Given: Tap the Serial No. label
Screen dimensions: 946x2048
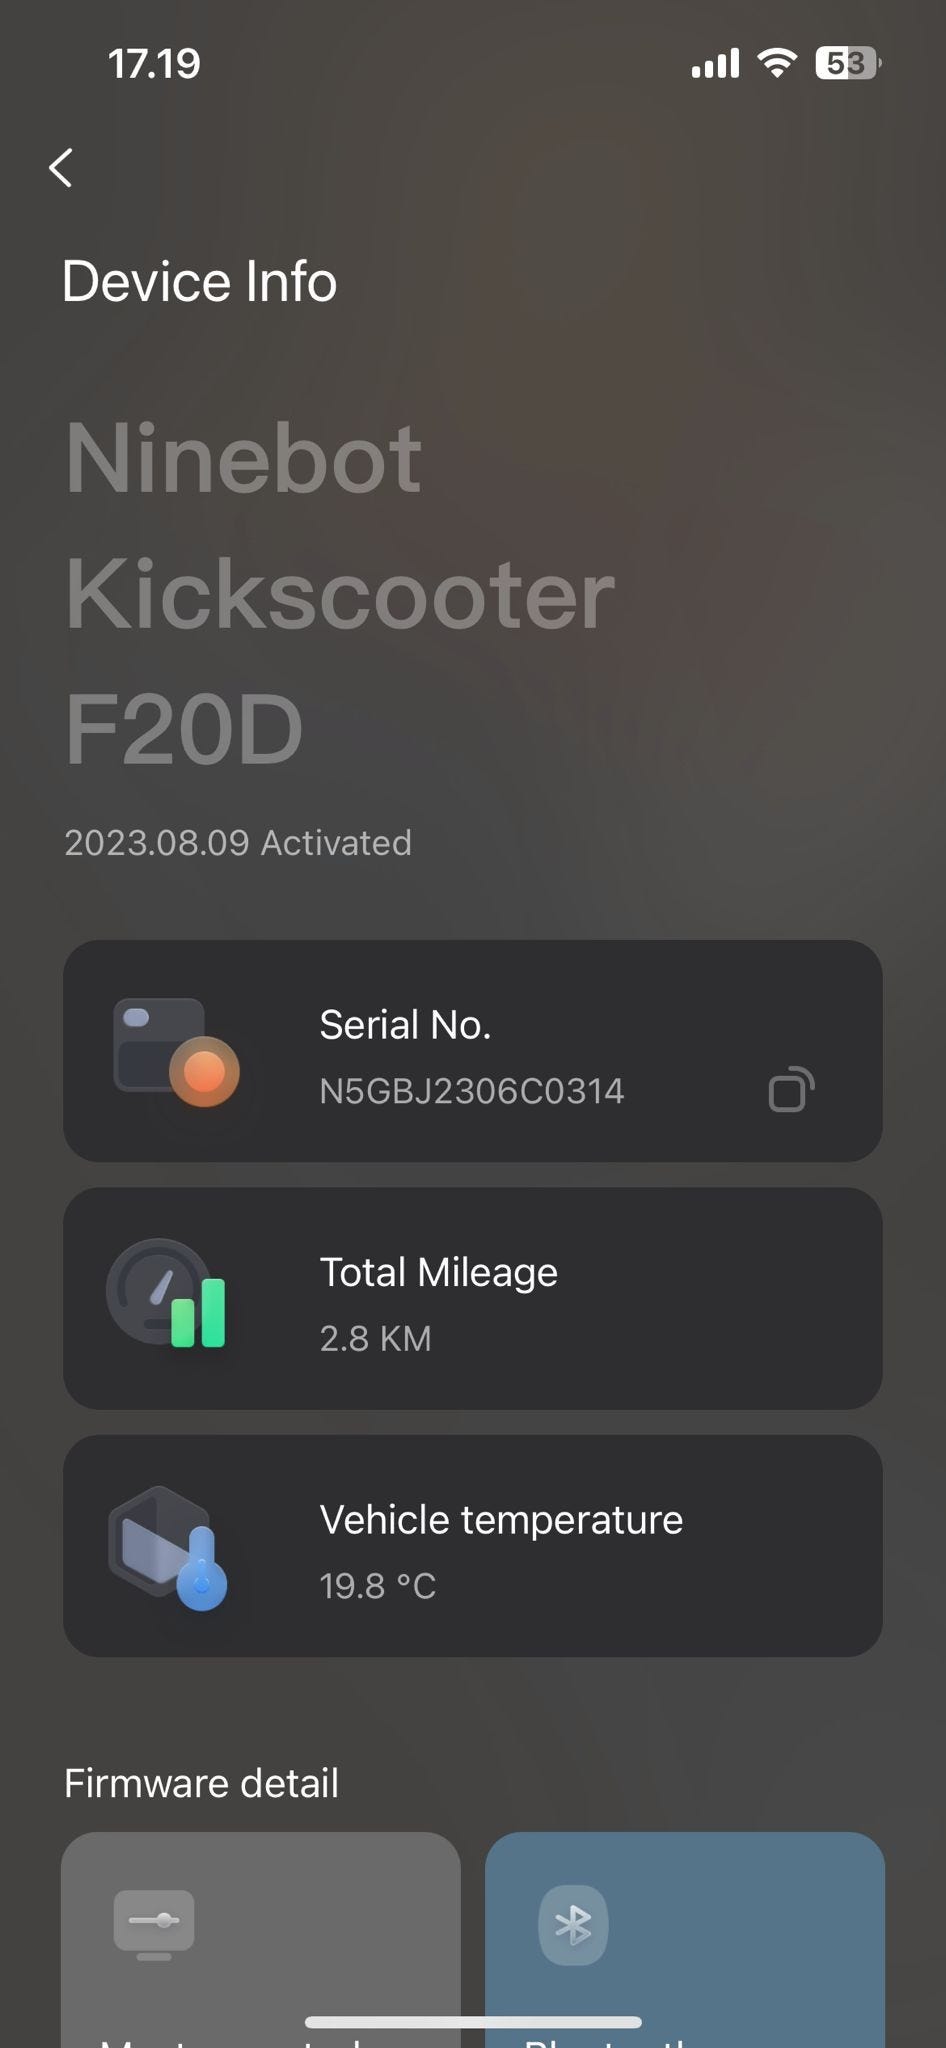Looking at the screenshot, I should 405,1025.
